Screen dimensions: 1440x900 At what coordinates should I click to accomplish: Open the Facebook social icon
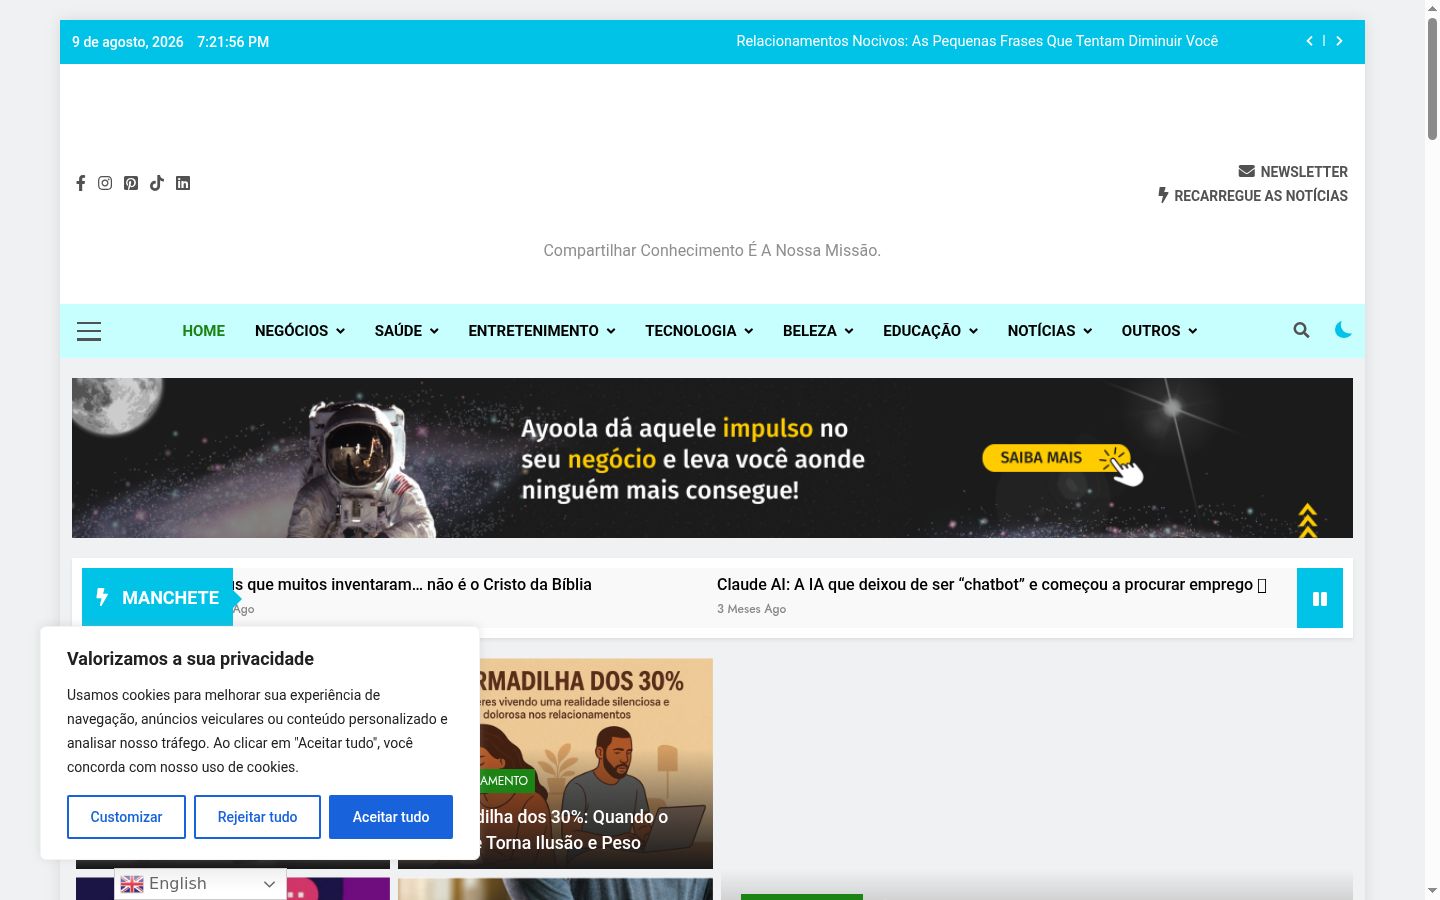(80, 183)
